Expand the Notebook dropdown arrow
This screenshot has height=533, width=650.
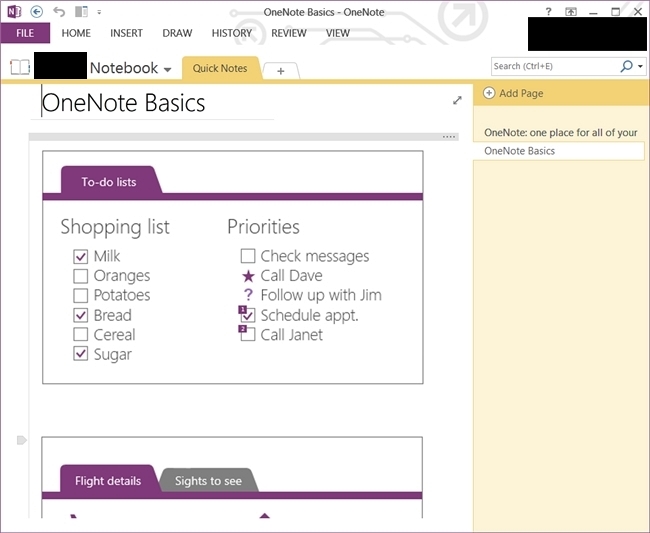[167, 69]
